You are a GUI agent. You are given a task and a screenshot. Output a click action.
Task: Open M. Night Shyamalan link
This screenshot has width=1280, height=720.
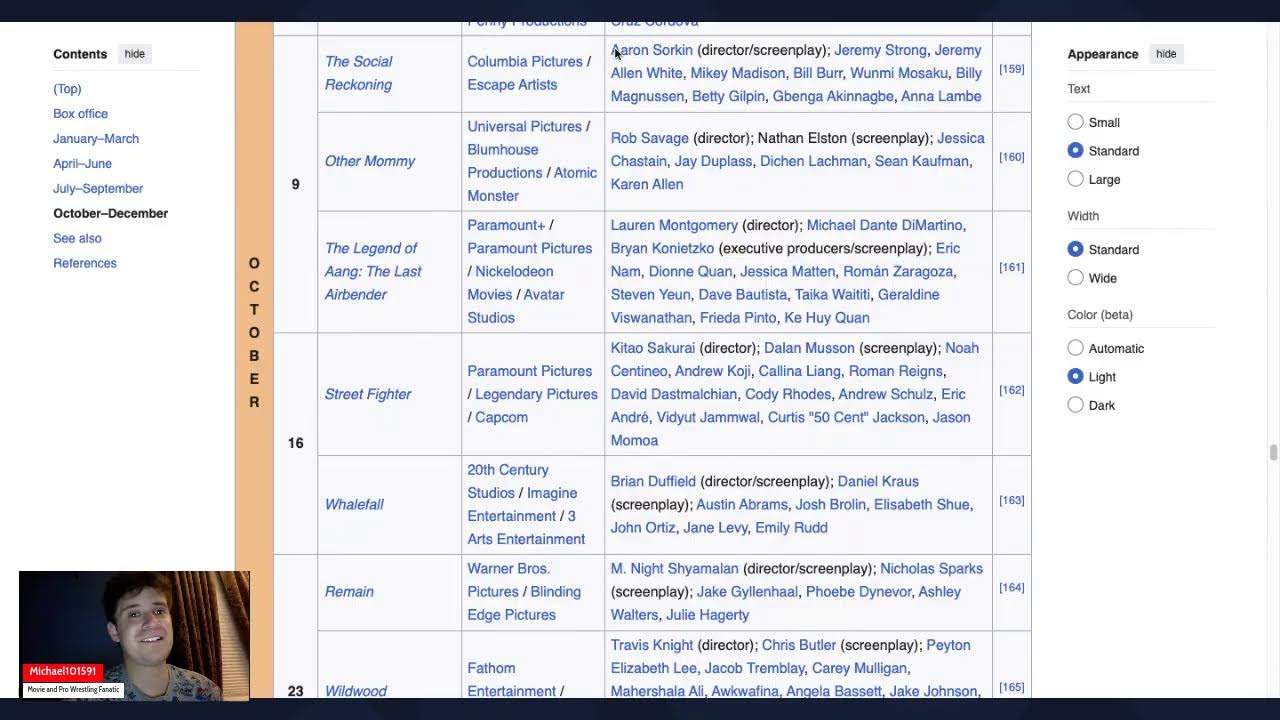[x=675, y=568]
